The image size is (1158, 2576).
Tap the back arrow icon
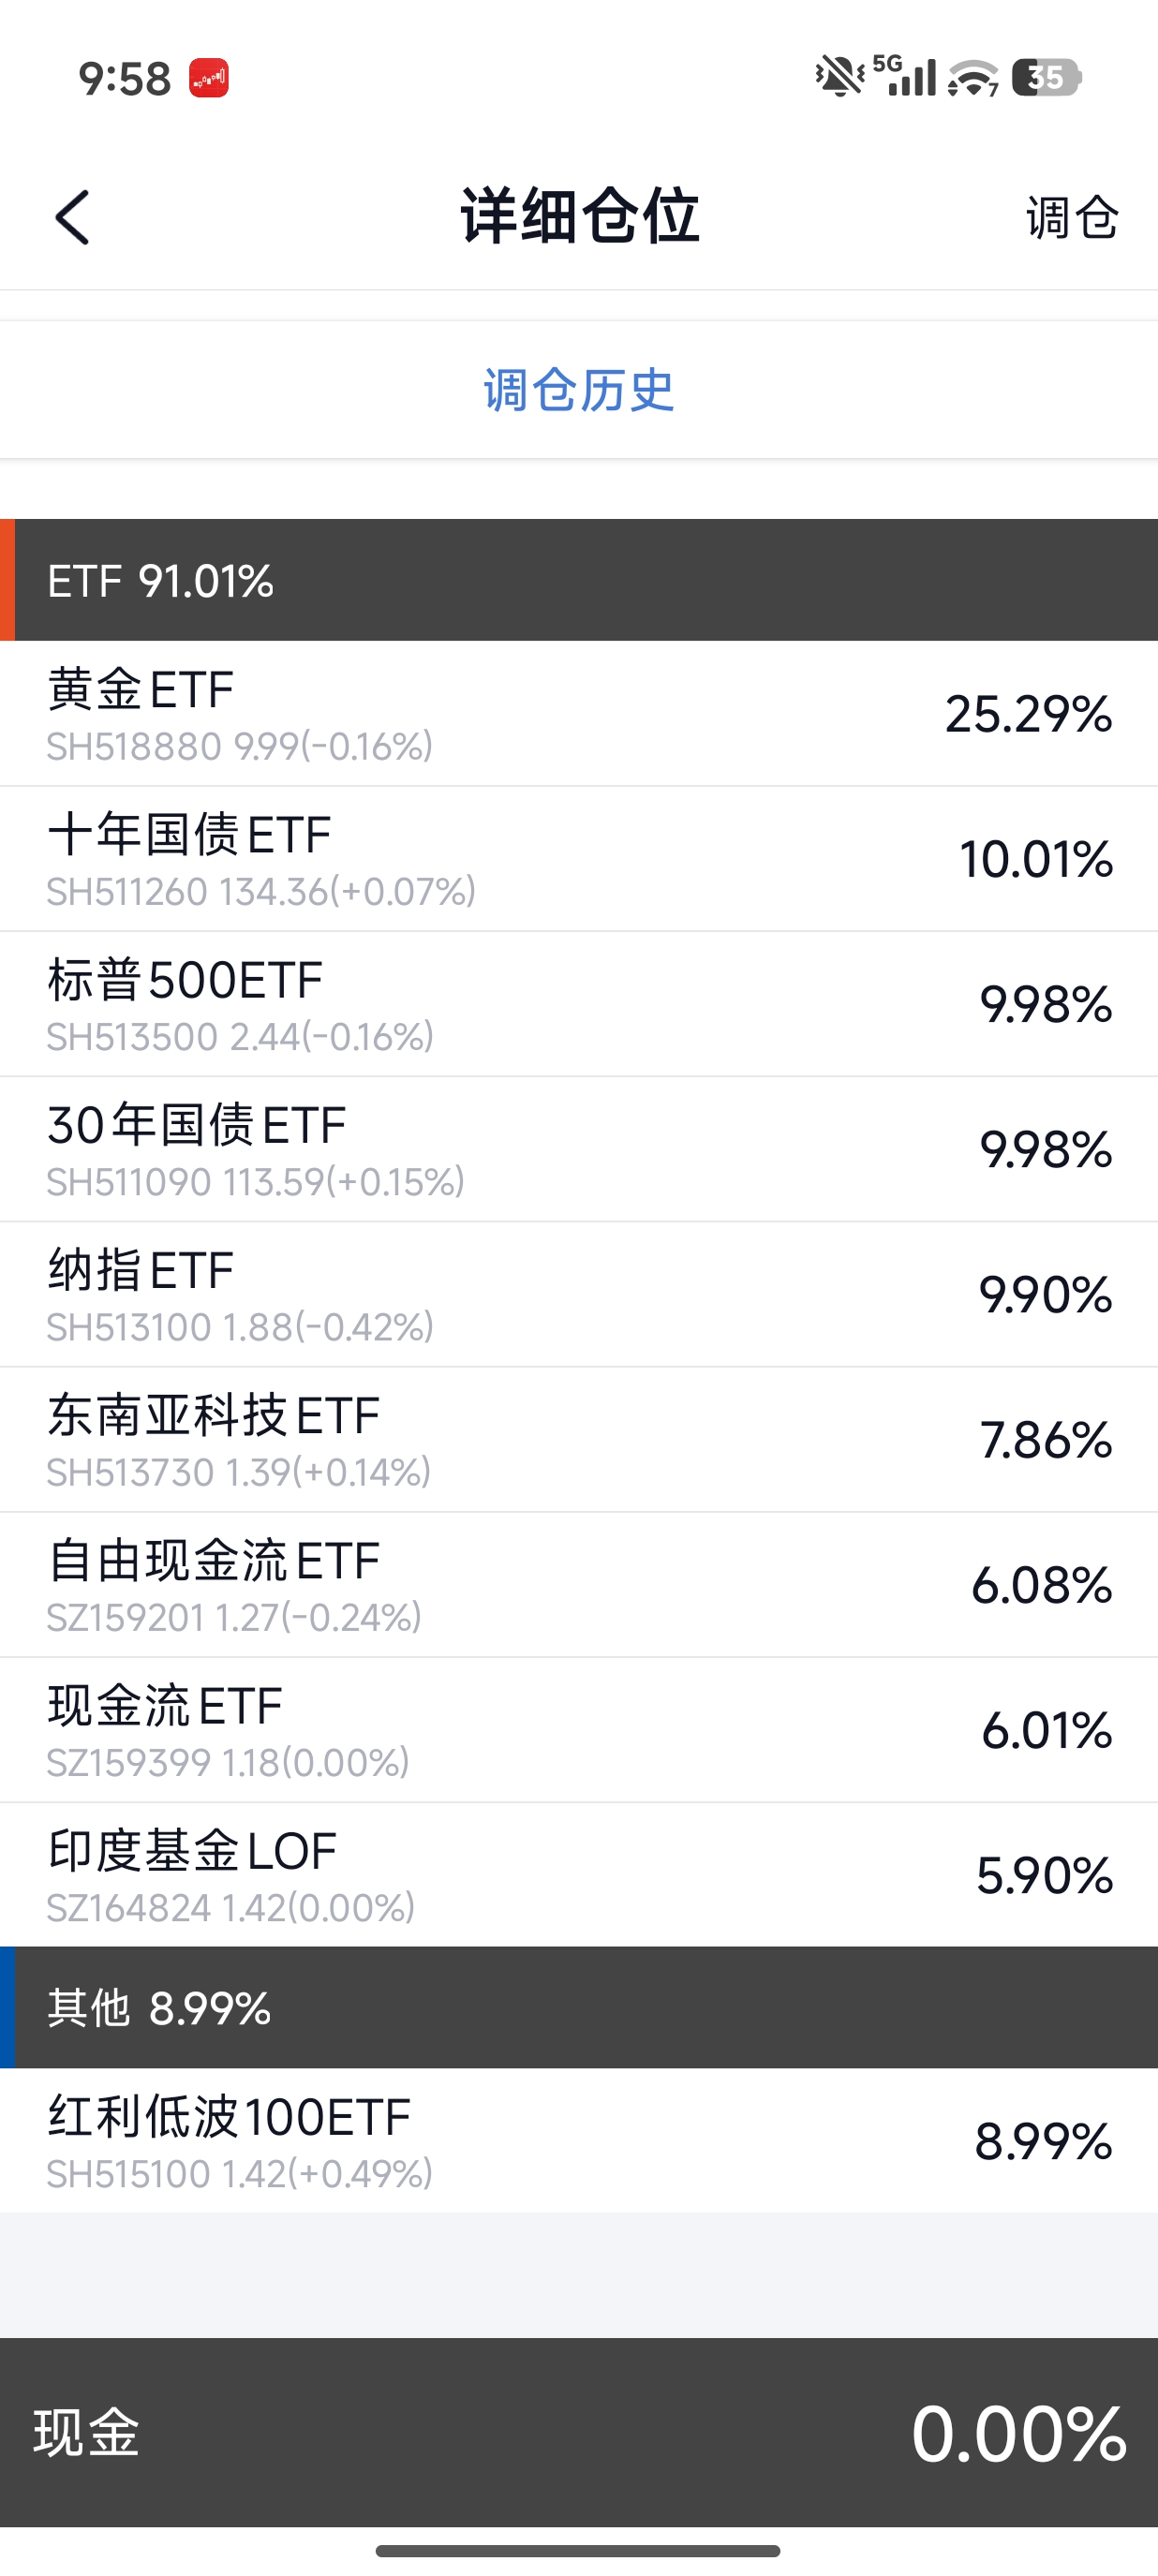[x=72, y=217]
